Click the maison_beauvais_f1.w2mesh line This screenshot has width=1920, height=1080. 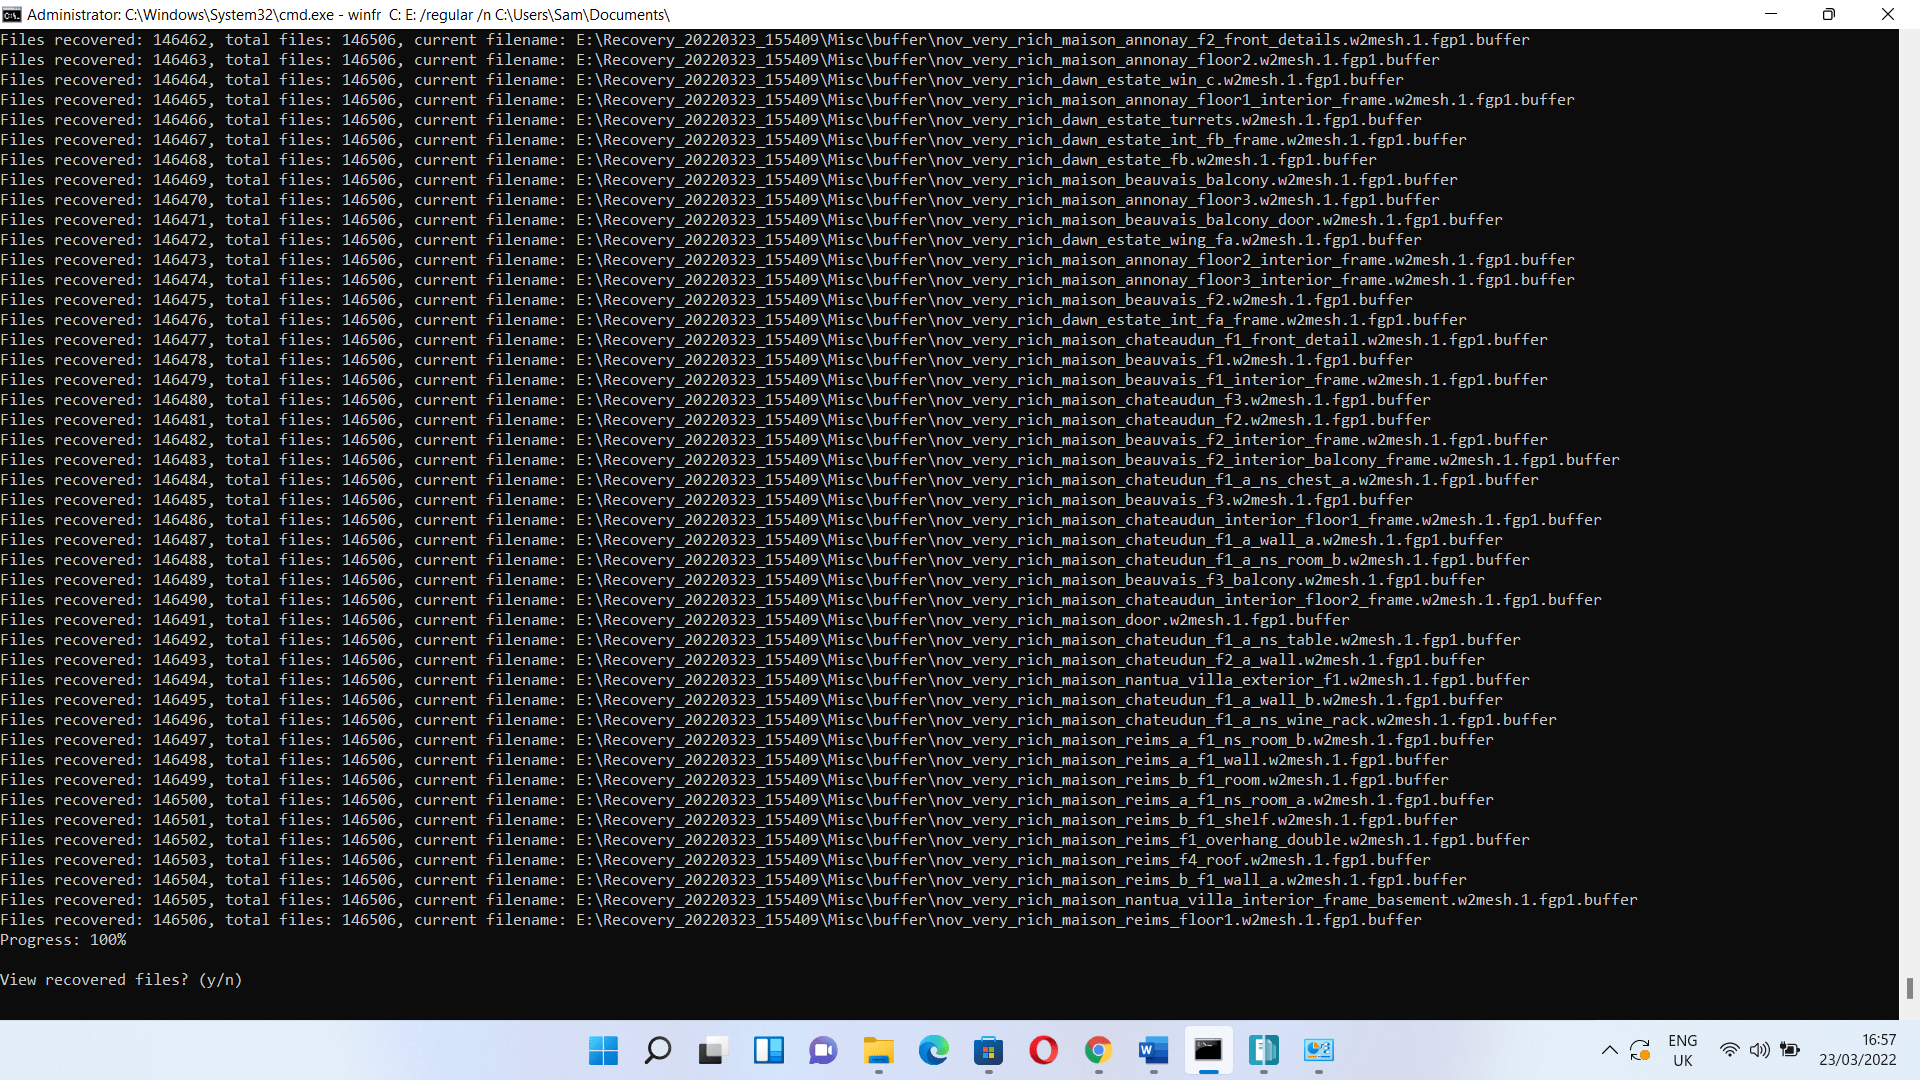pos(706,360)
